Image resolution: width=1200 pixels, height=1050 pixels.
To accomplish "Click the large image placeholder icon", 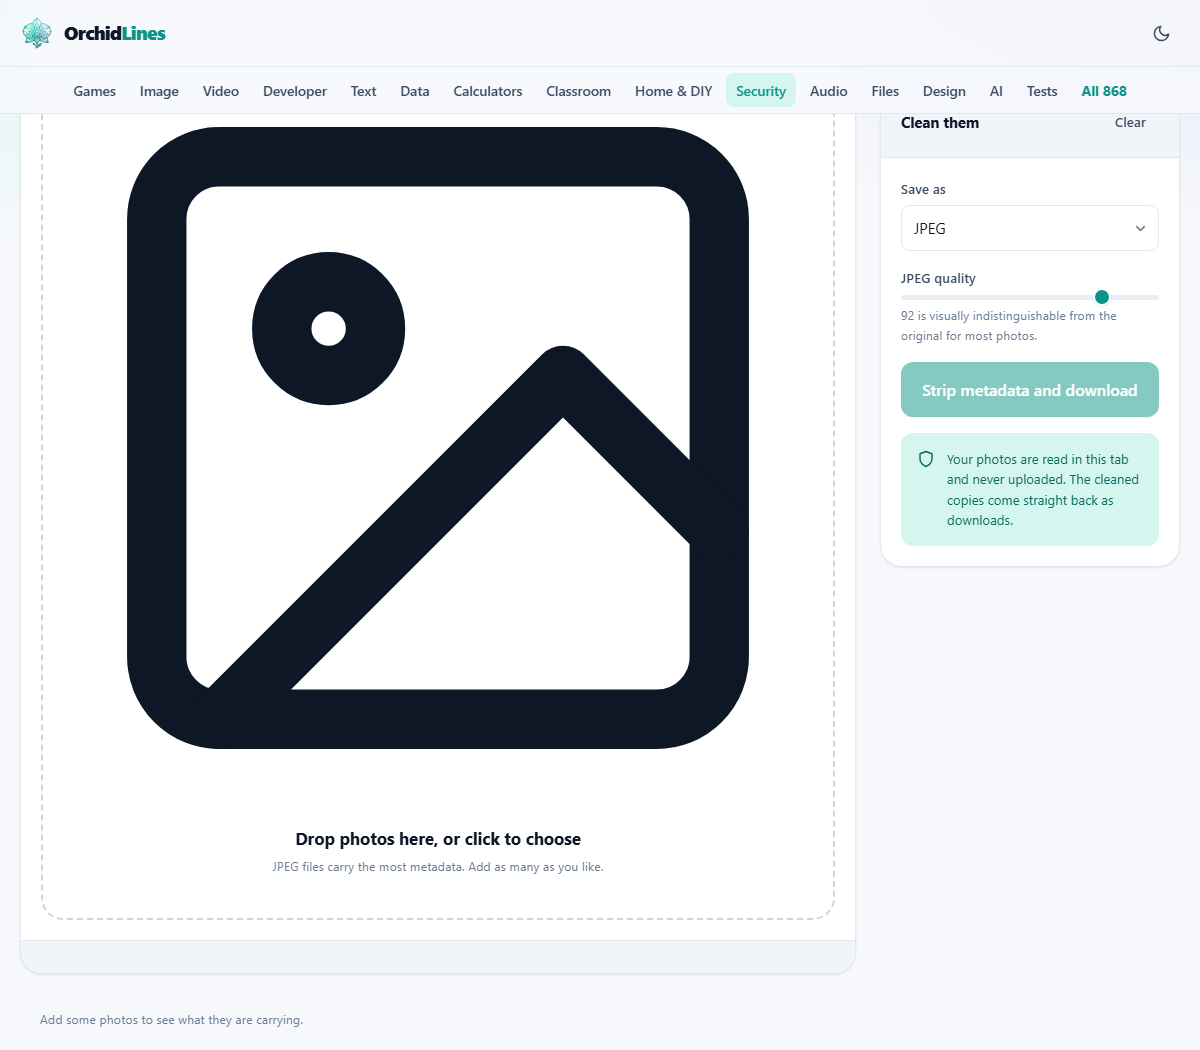I will [x=438, y=438].
